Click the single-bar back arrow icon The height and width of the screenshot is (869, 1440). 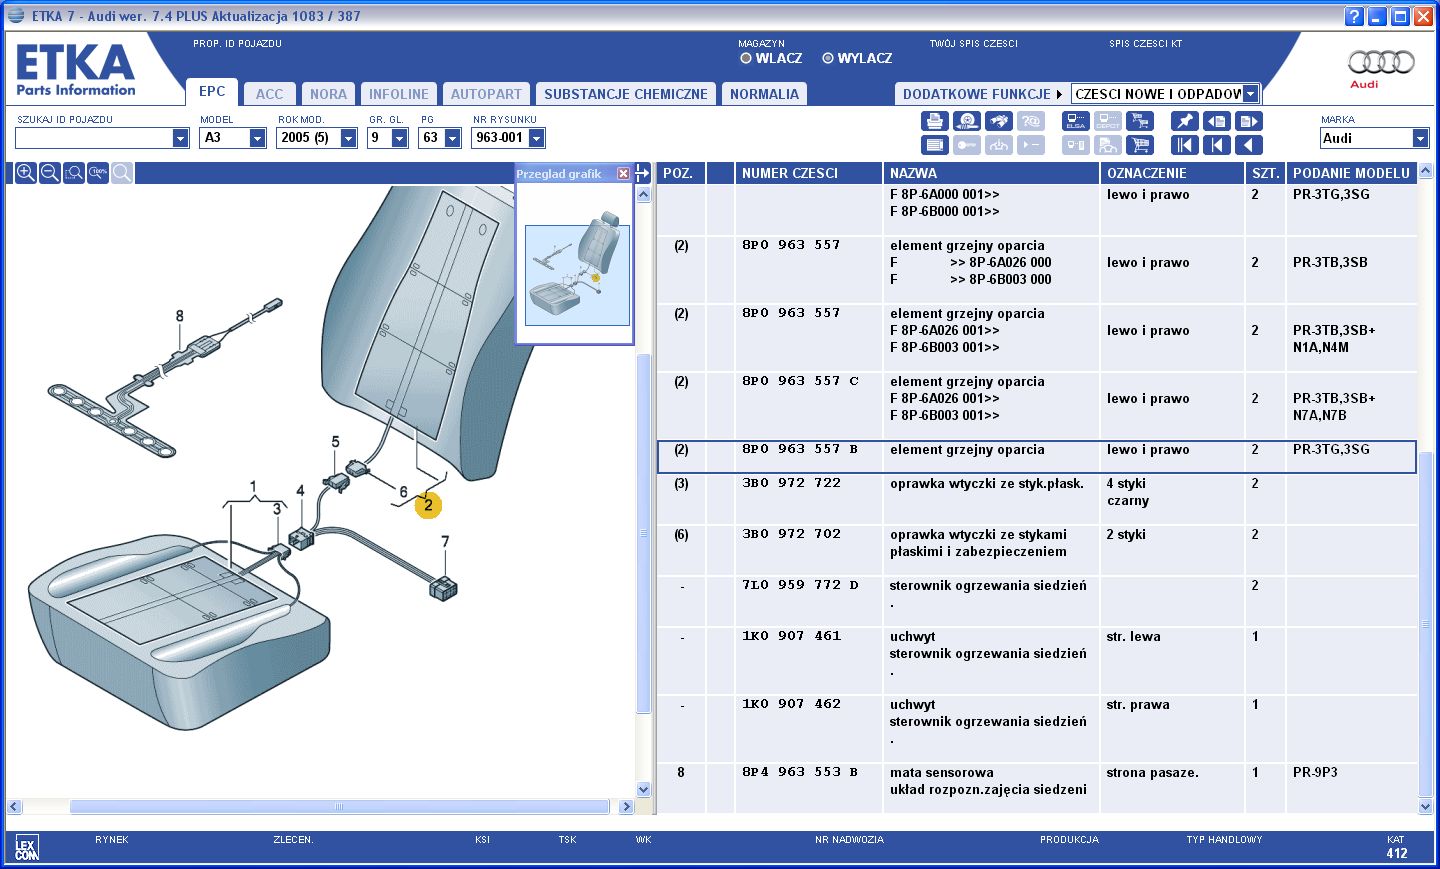(1216, 145)
